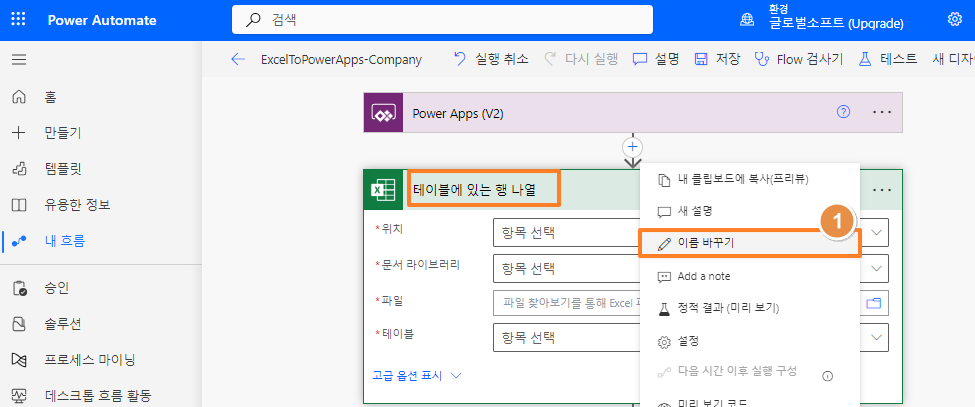Click the Power Automate title

(102, 20)
